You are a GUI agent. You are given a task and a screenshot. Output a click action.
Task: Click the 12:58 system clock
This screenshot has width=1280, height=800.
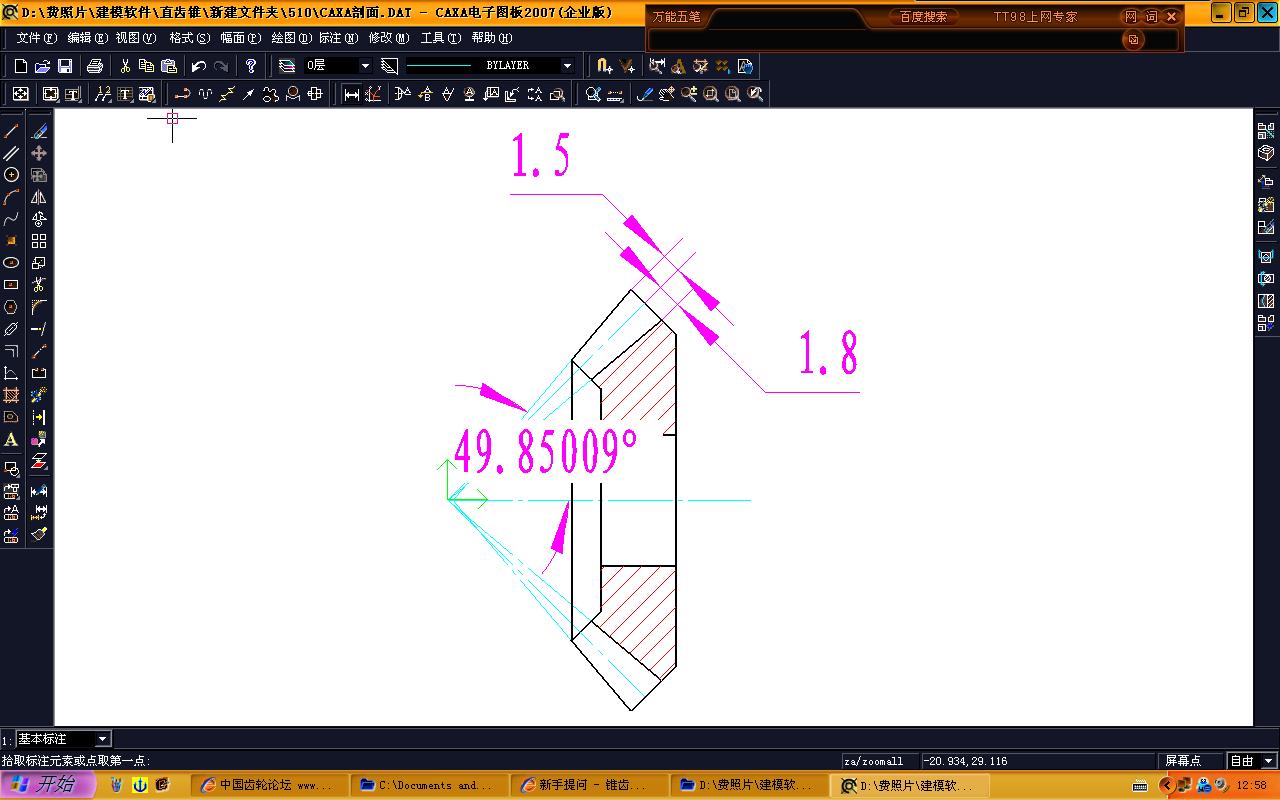click(x=1252, y=785)
